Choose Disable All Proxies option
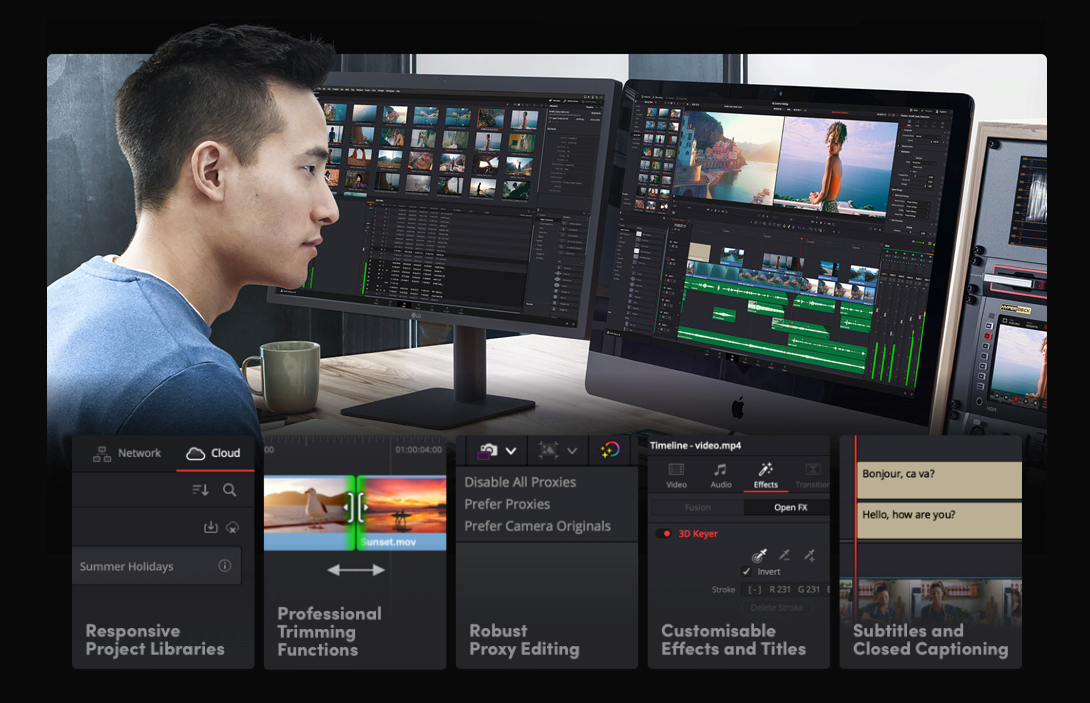The height and width of the screenshot is (703, 1090). click(x=520, y=482)
